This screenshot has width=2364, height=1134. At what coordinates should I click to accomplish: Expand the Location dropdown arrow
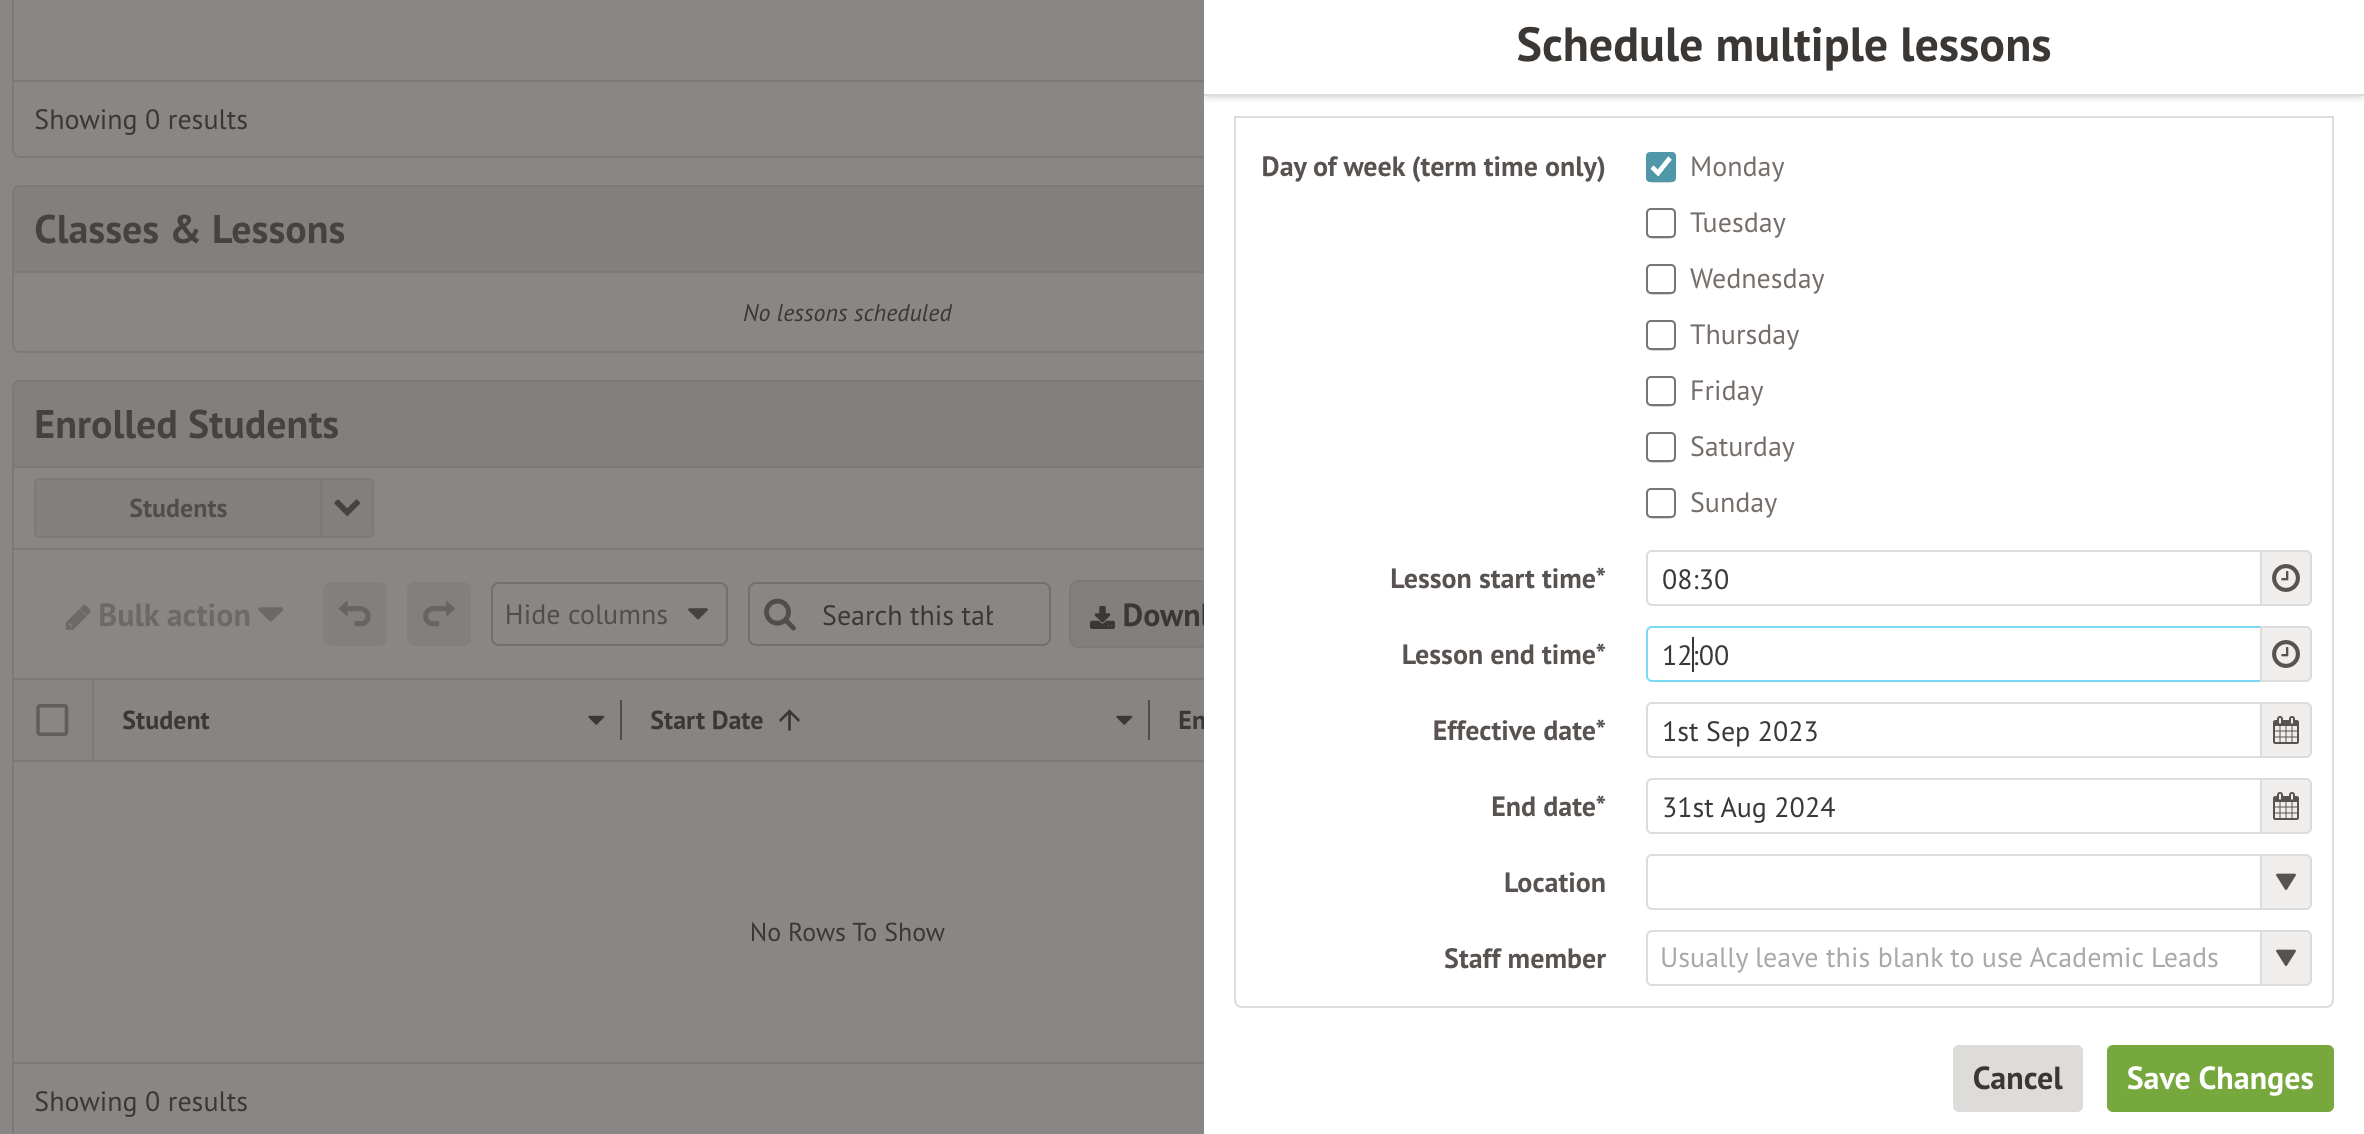pos(2285,882)
